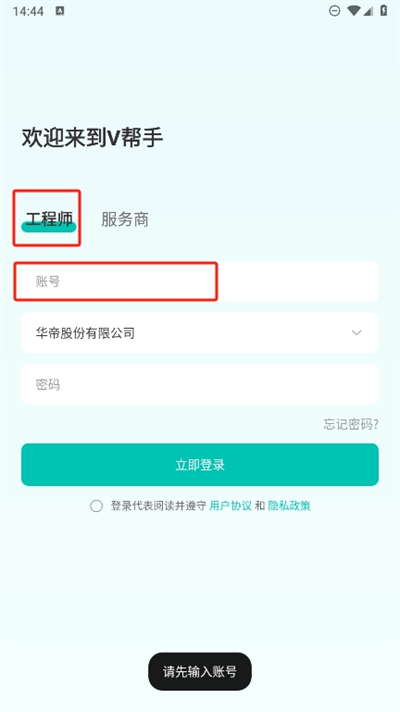Tap the battery status icon
This screenshot has height=712, width=400.
384,11
